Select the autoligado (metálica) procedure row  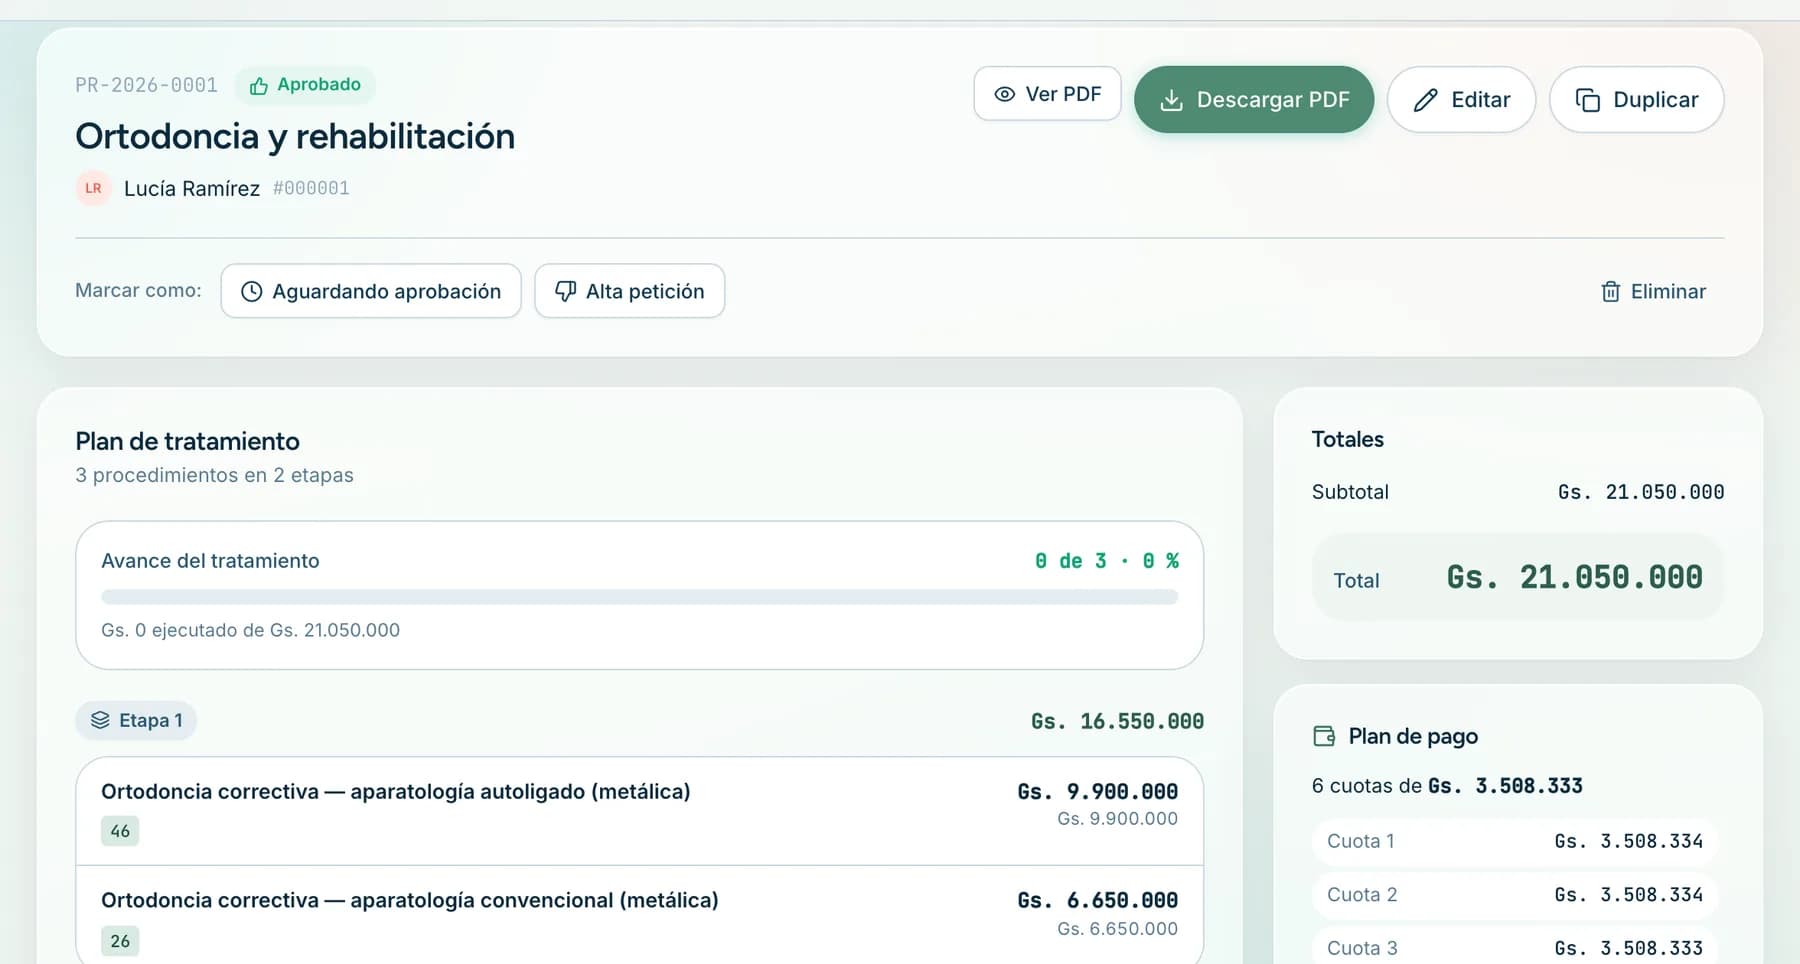tap(640, 811)
